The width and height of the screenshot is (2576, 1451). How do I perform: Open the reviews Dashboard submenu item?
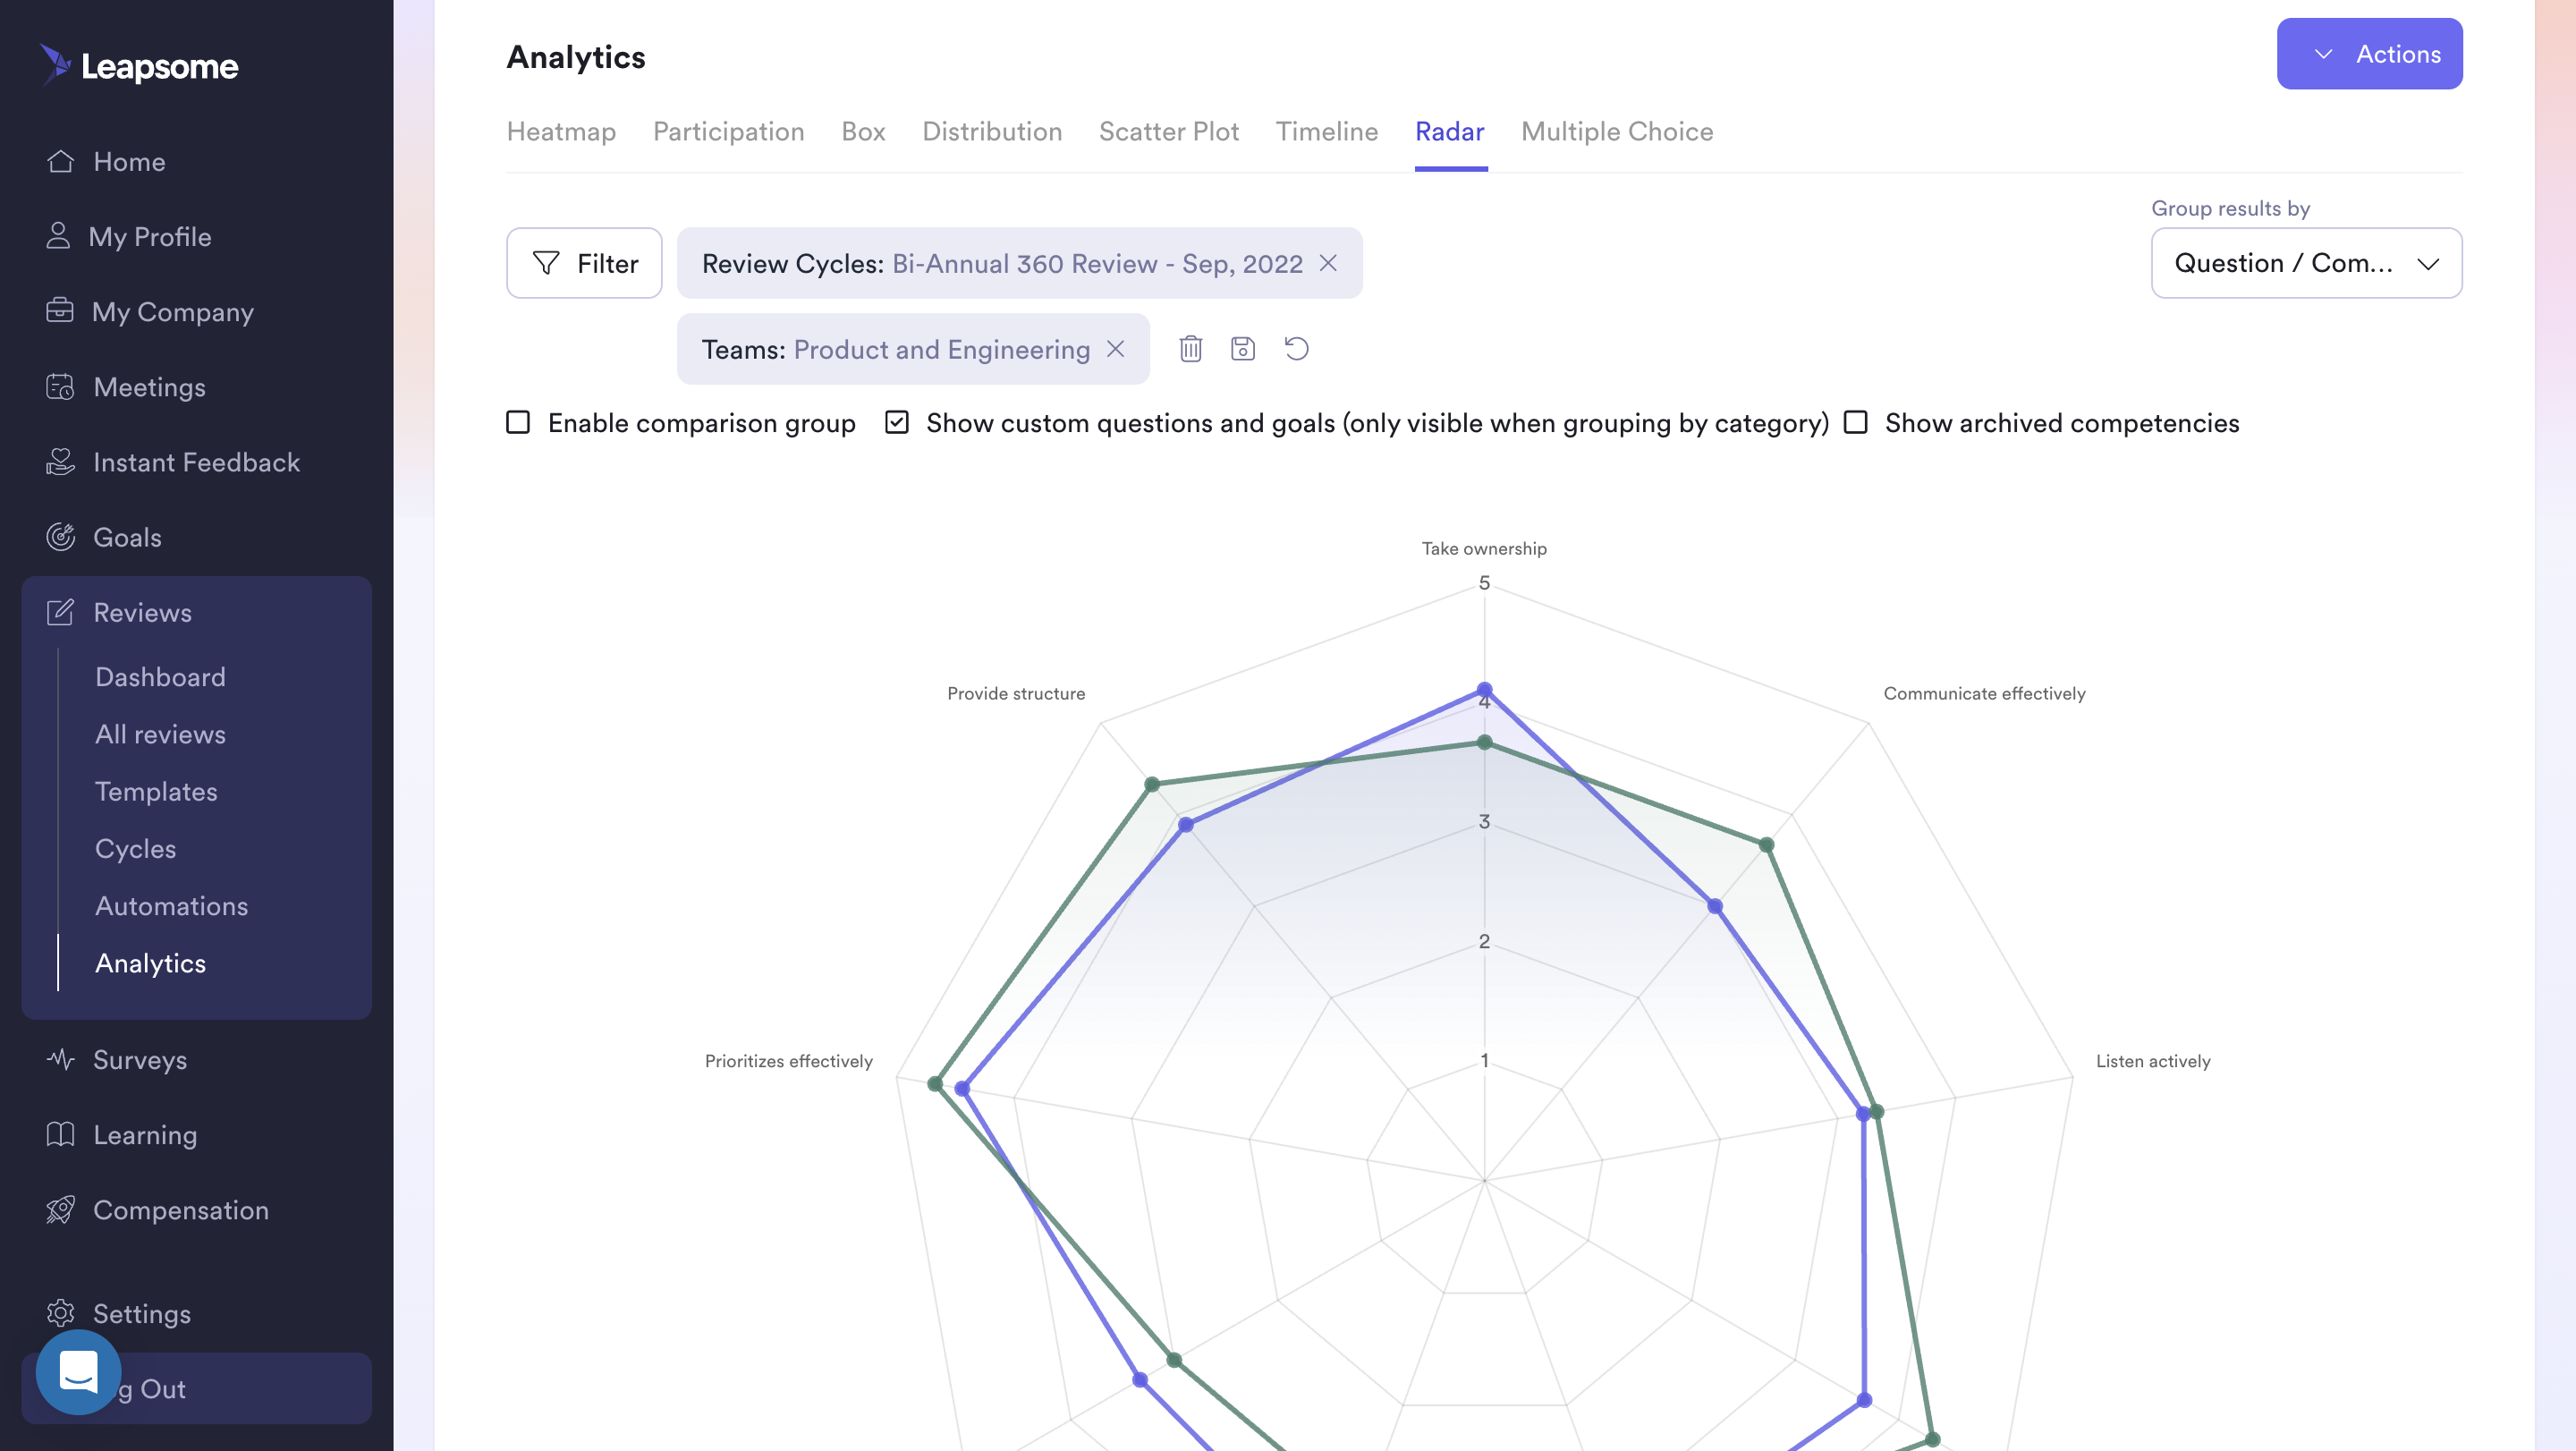click(x=160, y=677)
